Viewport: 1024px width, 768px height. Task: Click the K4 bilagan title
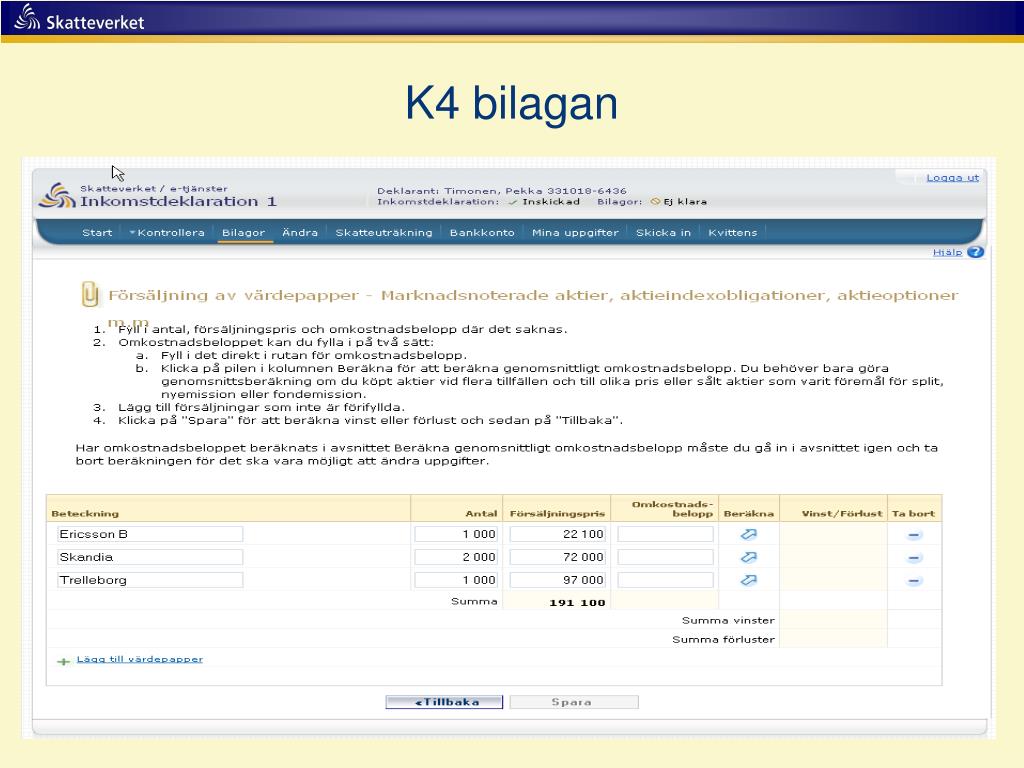[x=511, y=103]
